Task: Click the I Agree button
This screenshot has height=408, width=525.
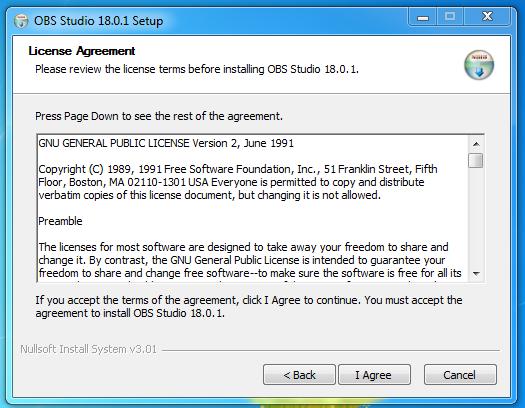Action: click(374, 375)
